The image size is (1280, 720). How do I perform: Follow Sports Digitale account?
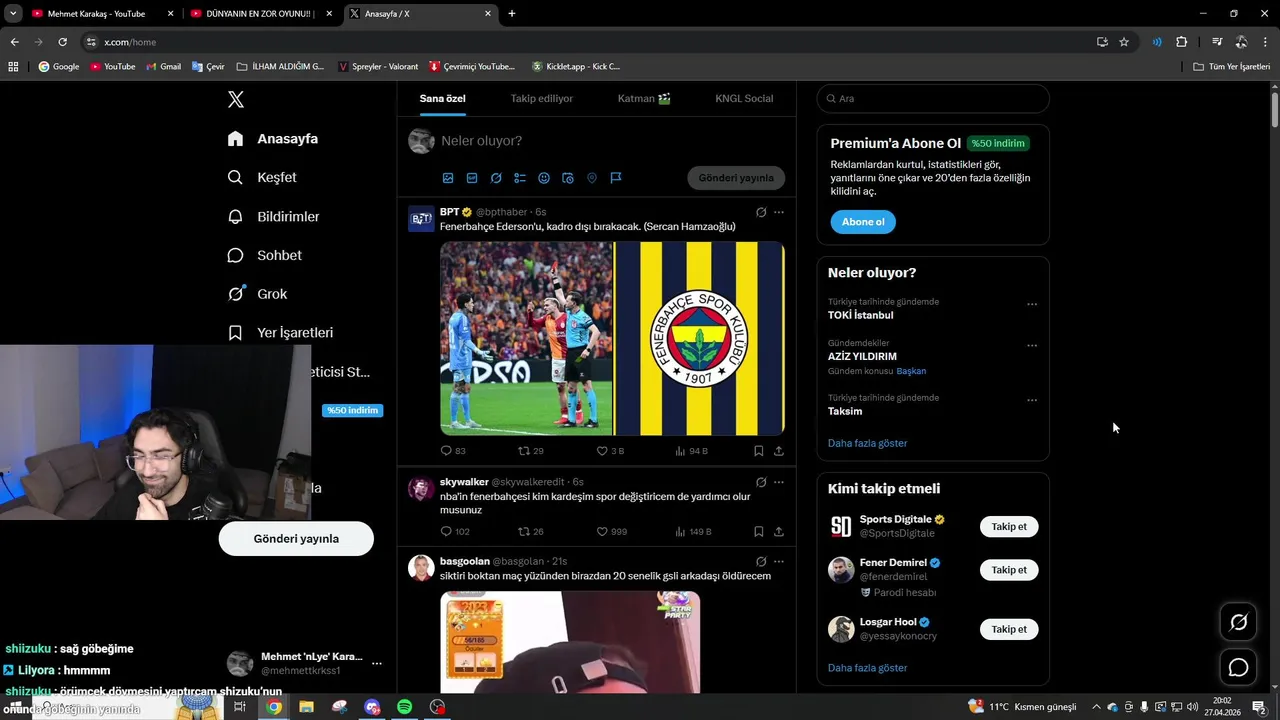(x=1009, y=526)
